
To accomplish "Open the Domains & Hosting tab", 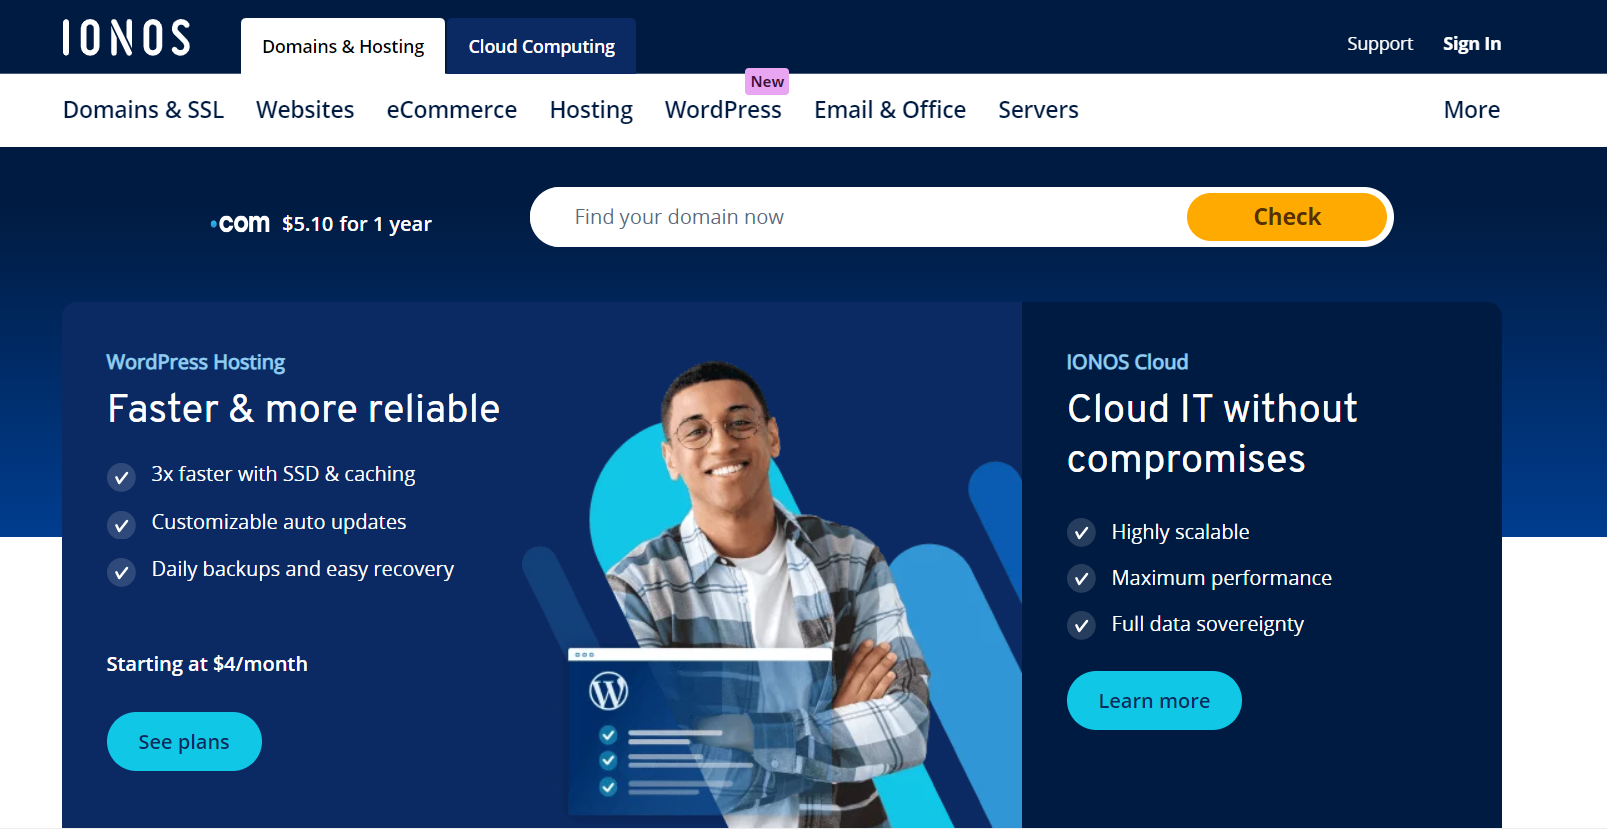I will 343,46.
